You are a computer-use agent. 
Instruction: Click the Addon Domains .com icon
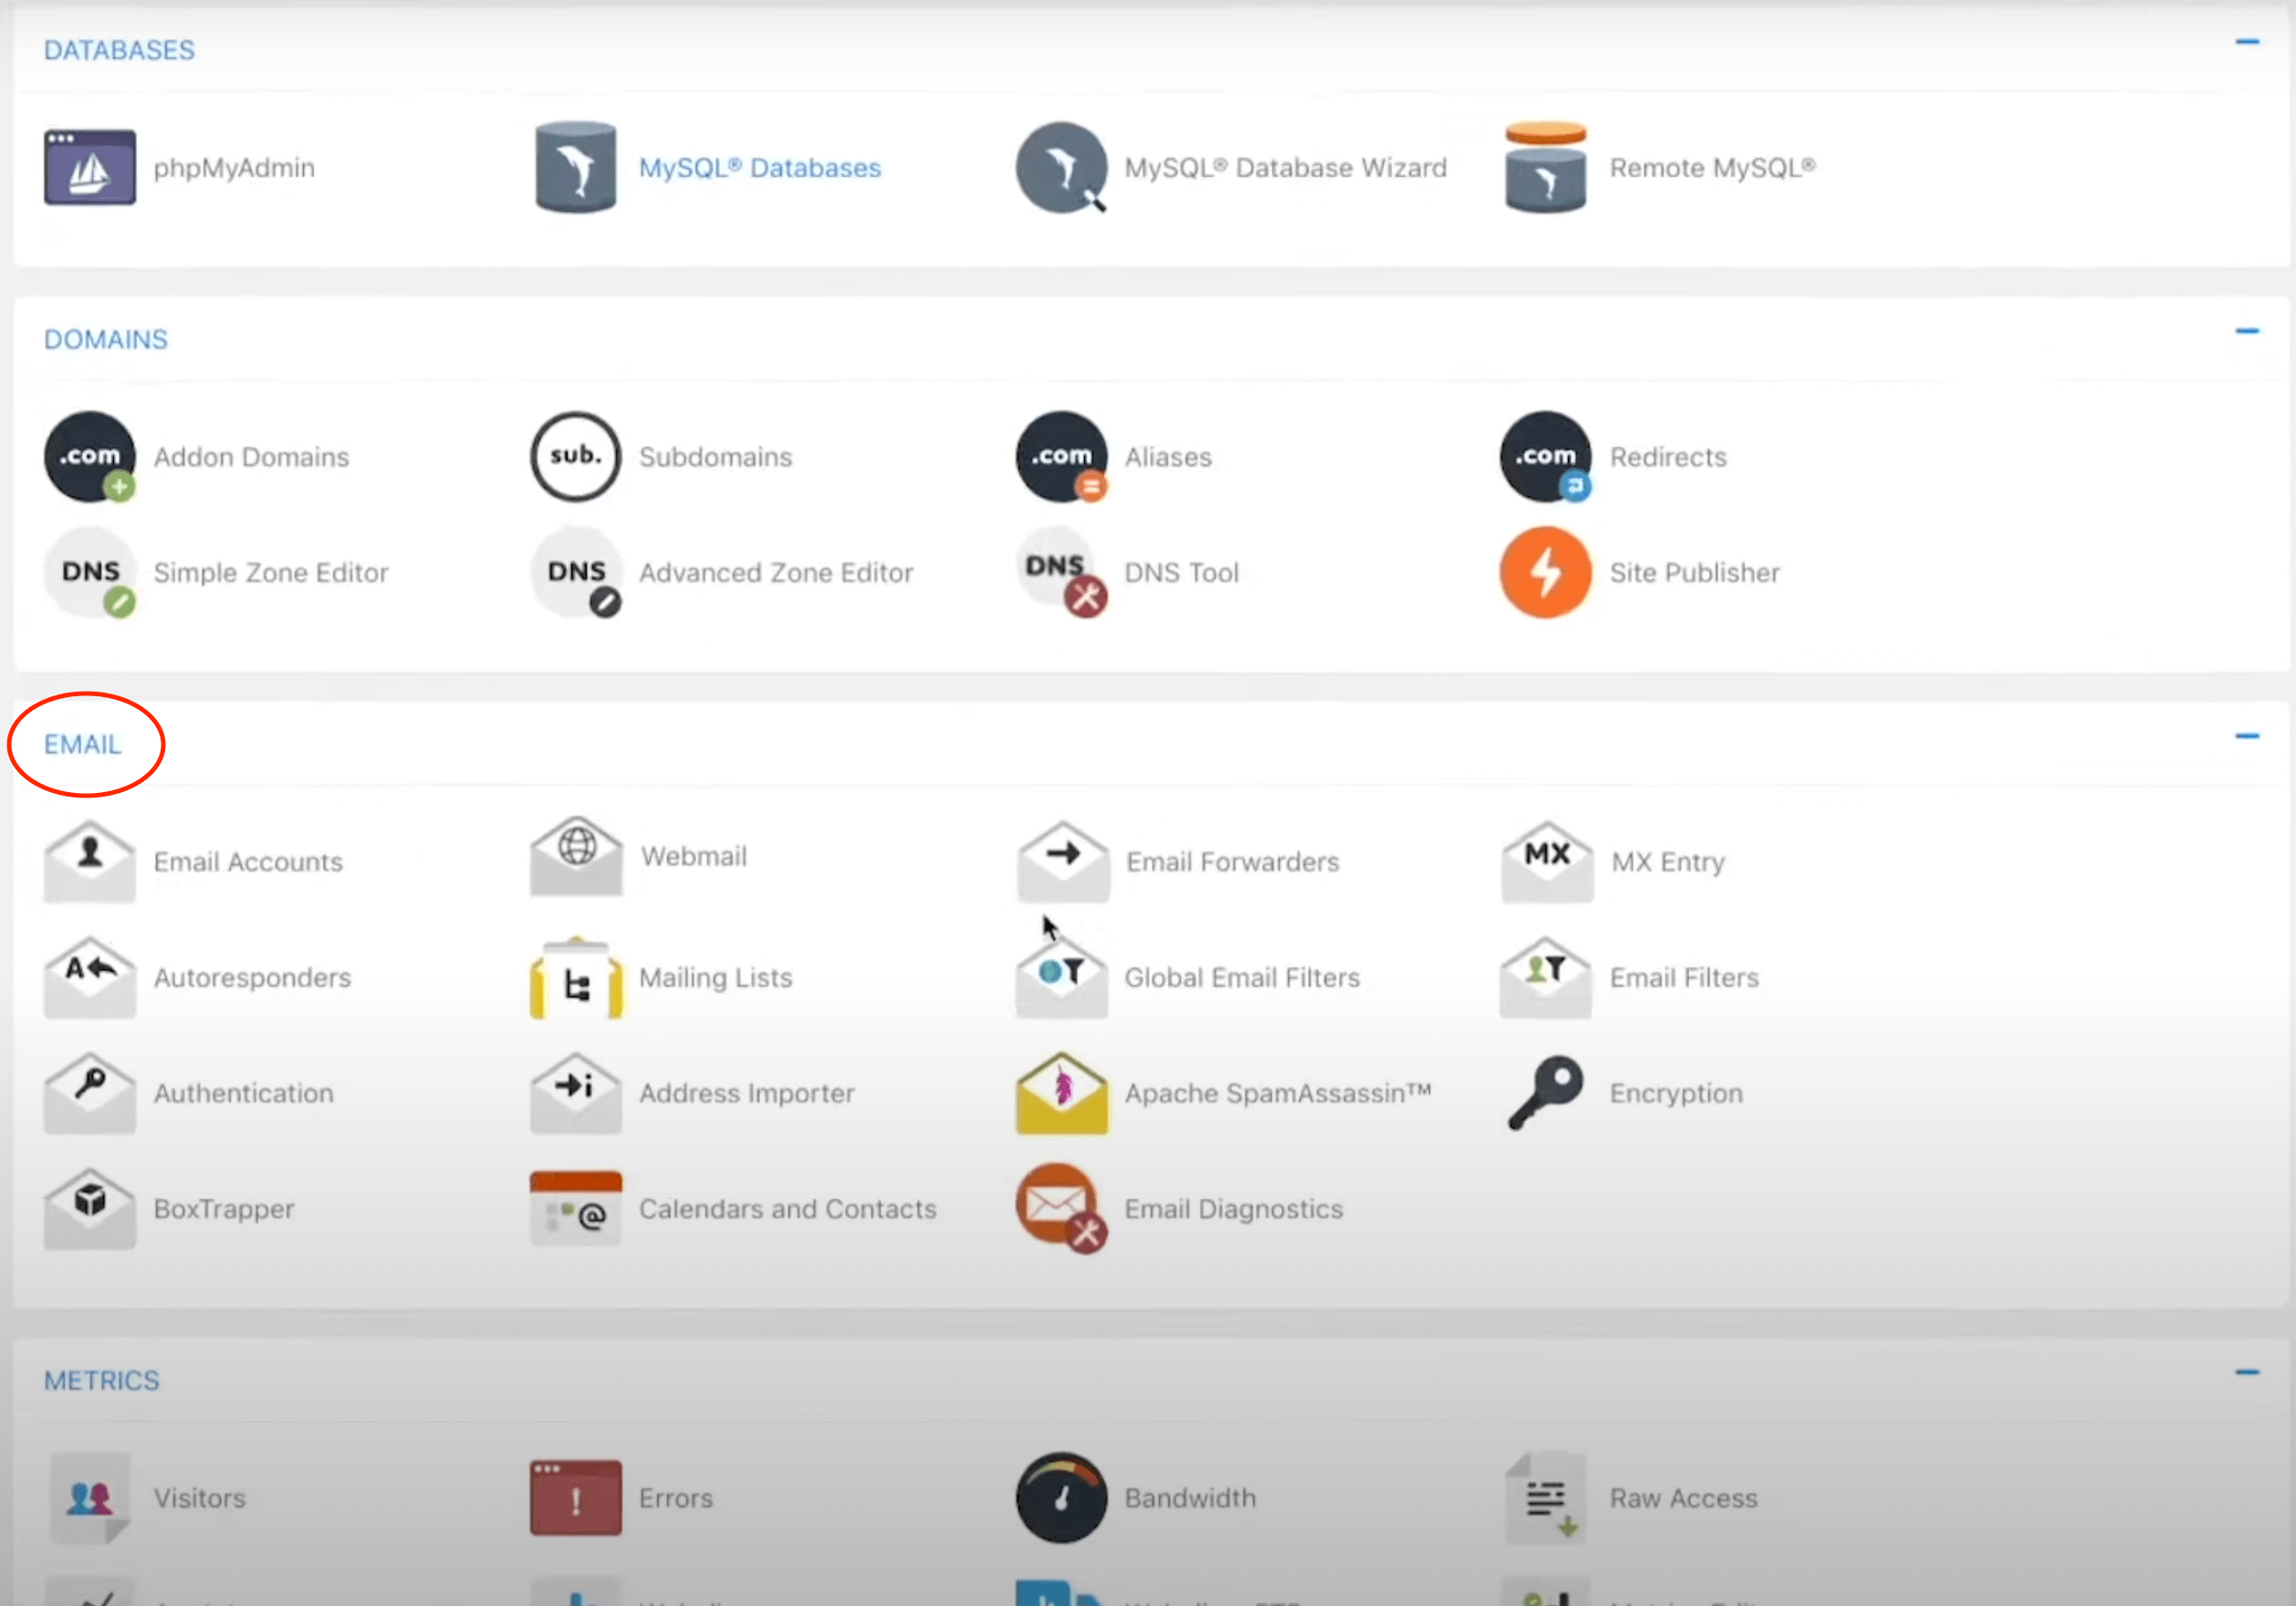(x=89, y=456)
